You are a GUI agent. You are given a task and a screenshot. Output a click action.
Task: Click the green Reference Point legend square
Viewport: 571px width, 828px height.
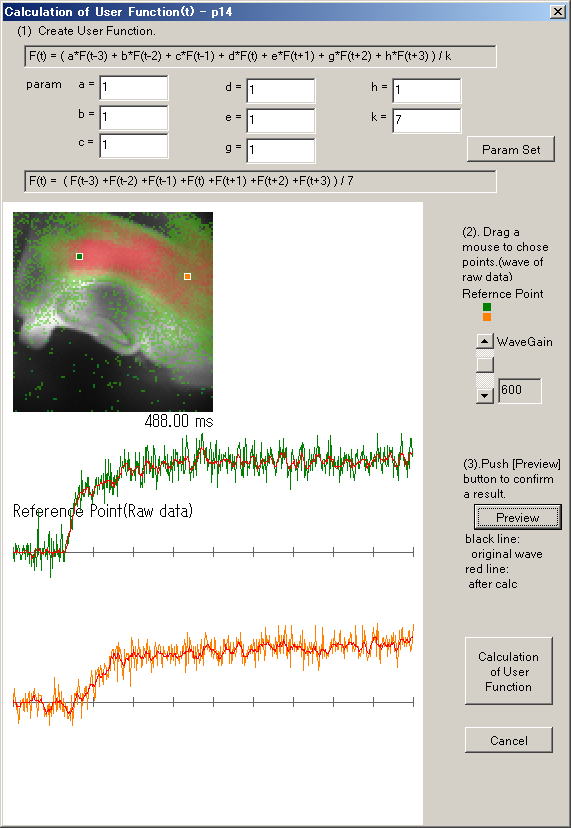pos(486,307)
